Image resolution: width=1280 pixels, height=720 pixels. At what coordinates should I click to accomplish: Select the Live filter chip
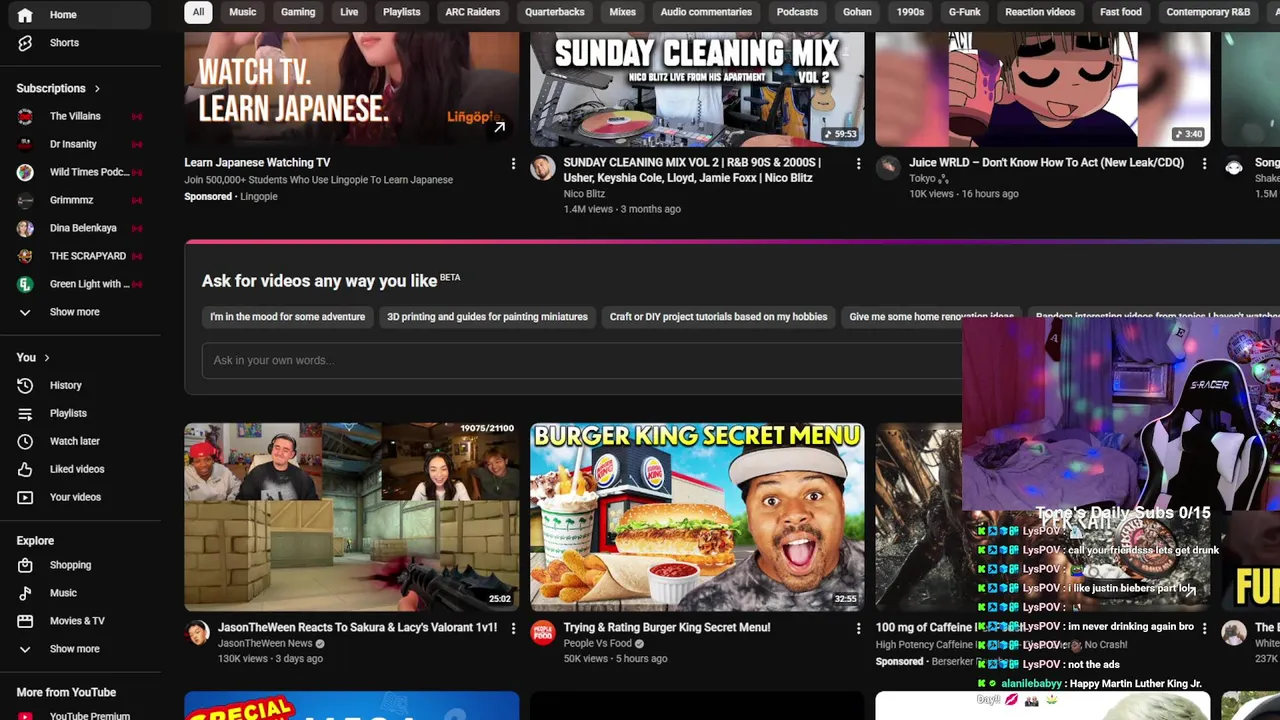point(349,12)
